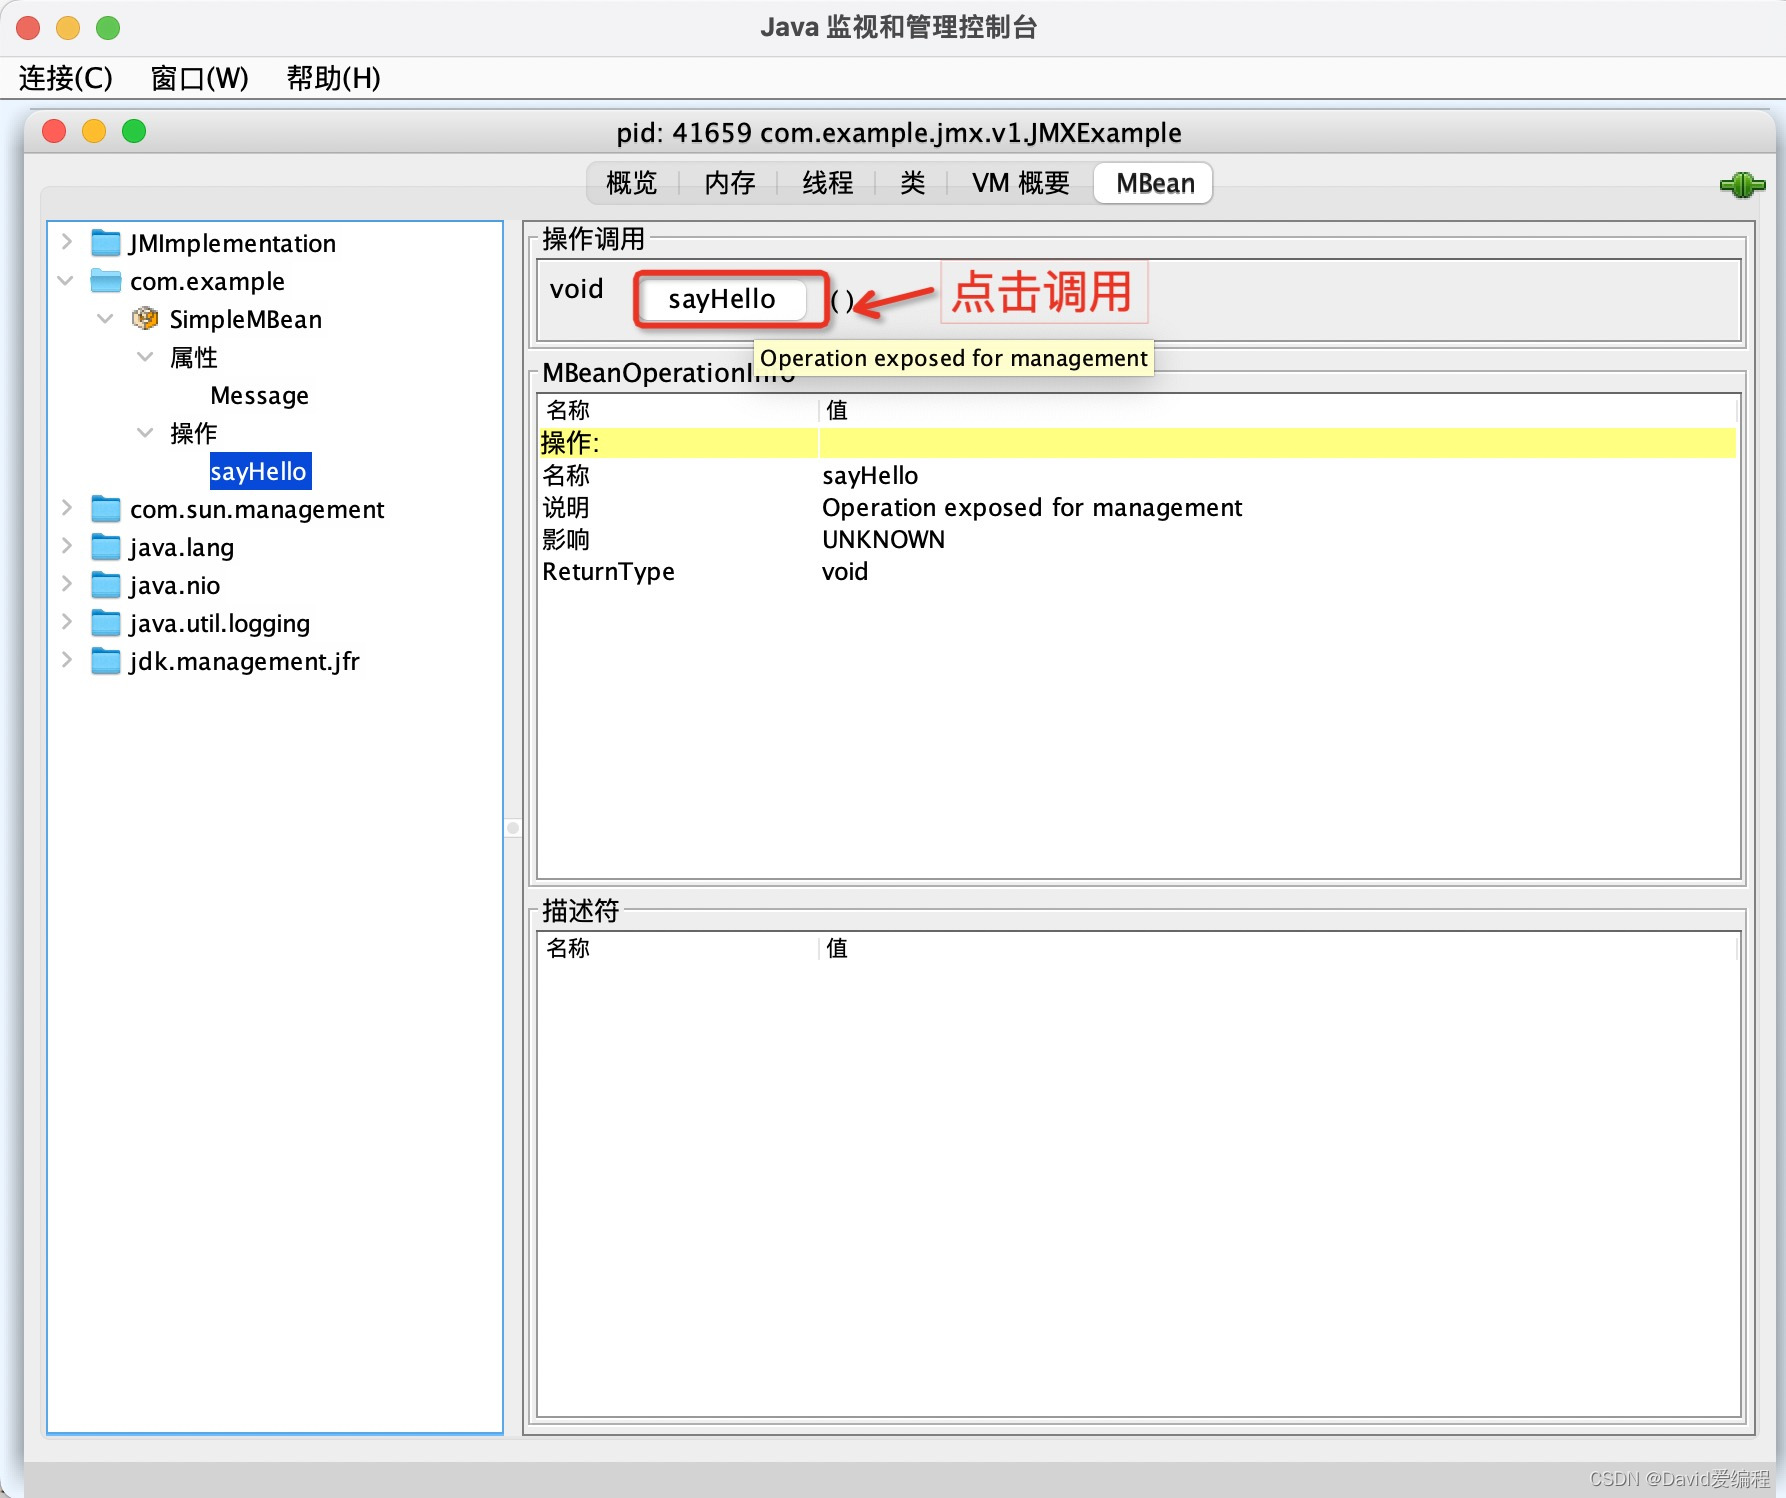1786x1498 pixels.
Task: Collapse the com.example tree node
Action: 66,281
